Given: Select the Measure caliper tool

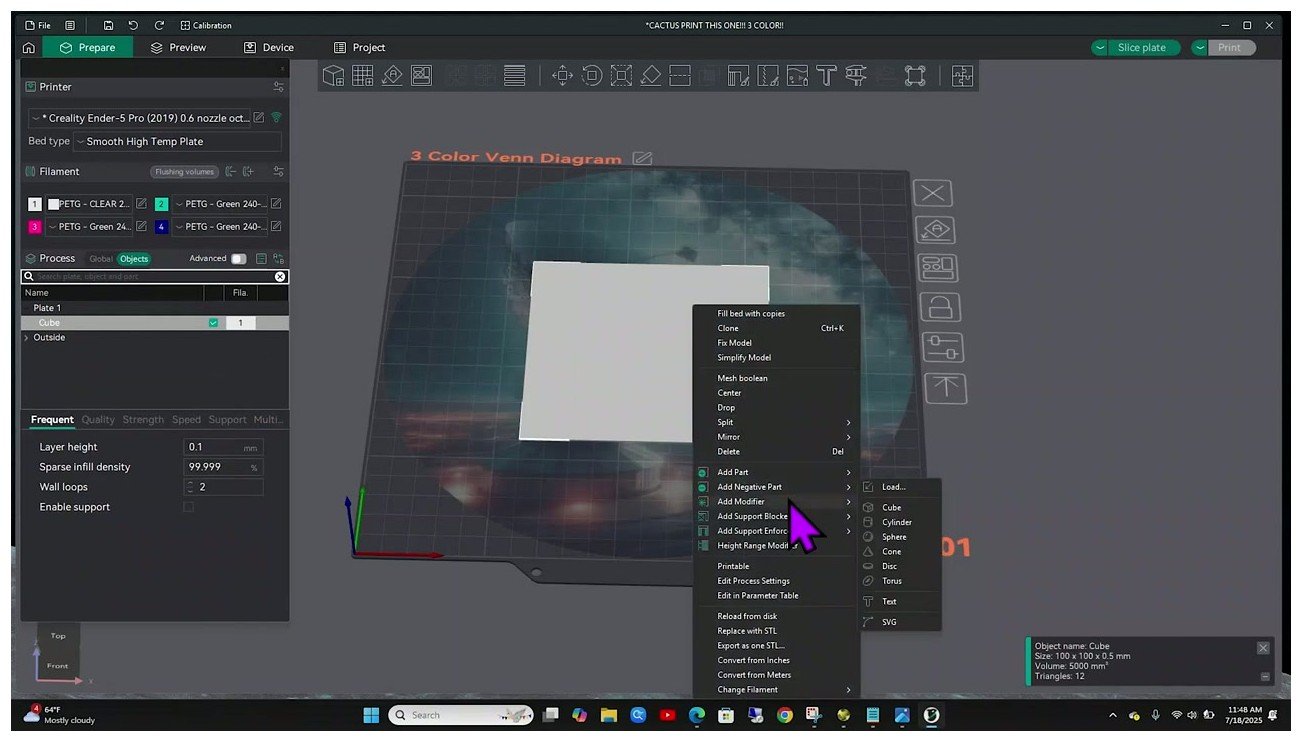Looking at the screenshot, I should [856, 75].
